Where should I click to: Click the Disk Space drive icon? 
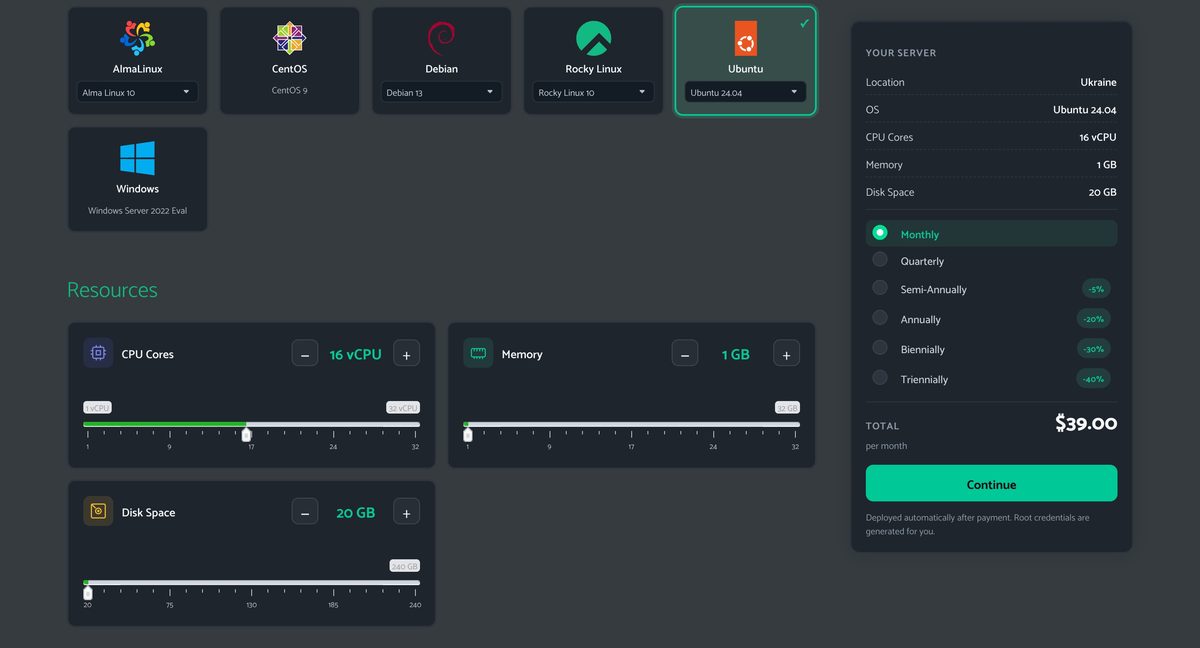pos(98,512)
